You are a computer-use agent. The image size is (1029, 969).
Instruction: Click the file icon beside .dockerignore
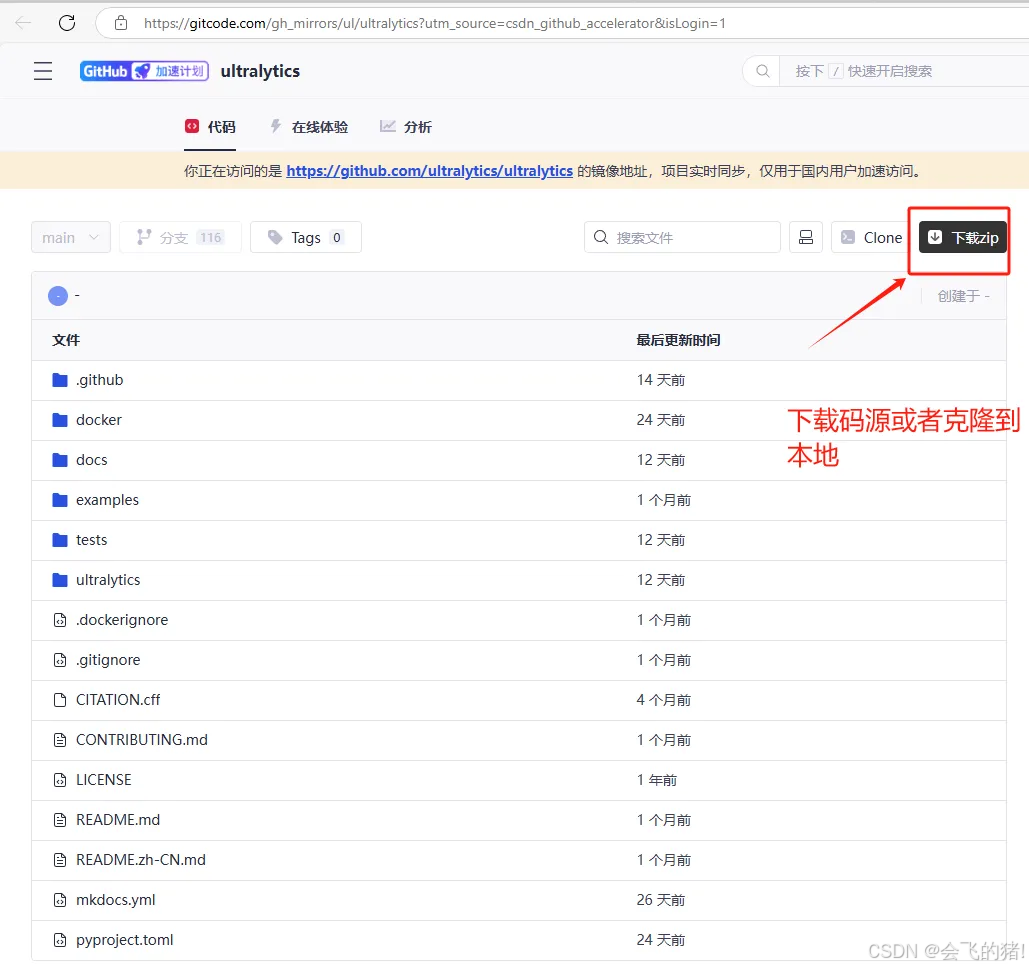coord(60,620)
